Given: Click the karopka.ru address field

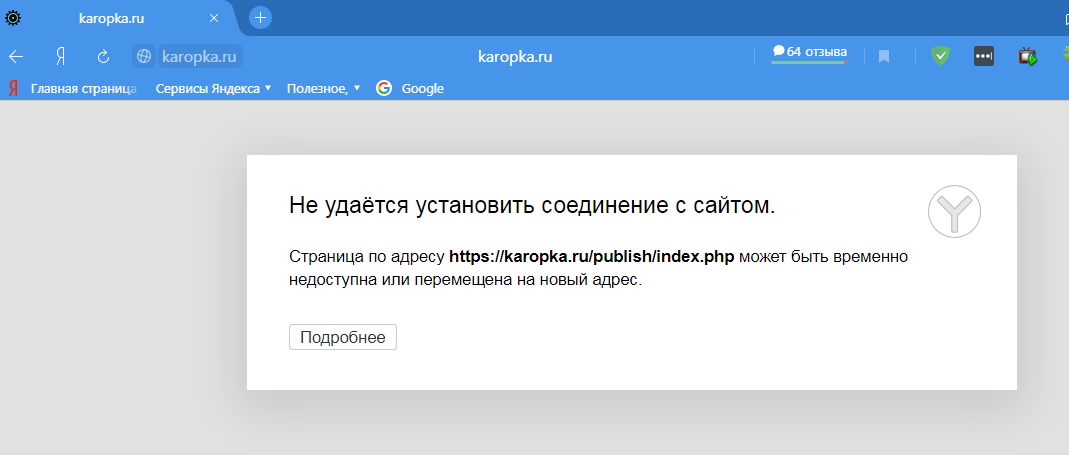Looking at the screenshot, I should 515,57.
